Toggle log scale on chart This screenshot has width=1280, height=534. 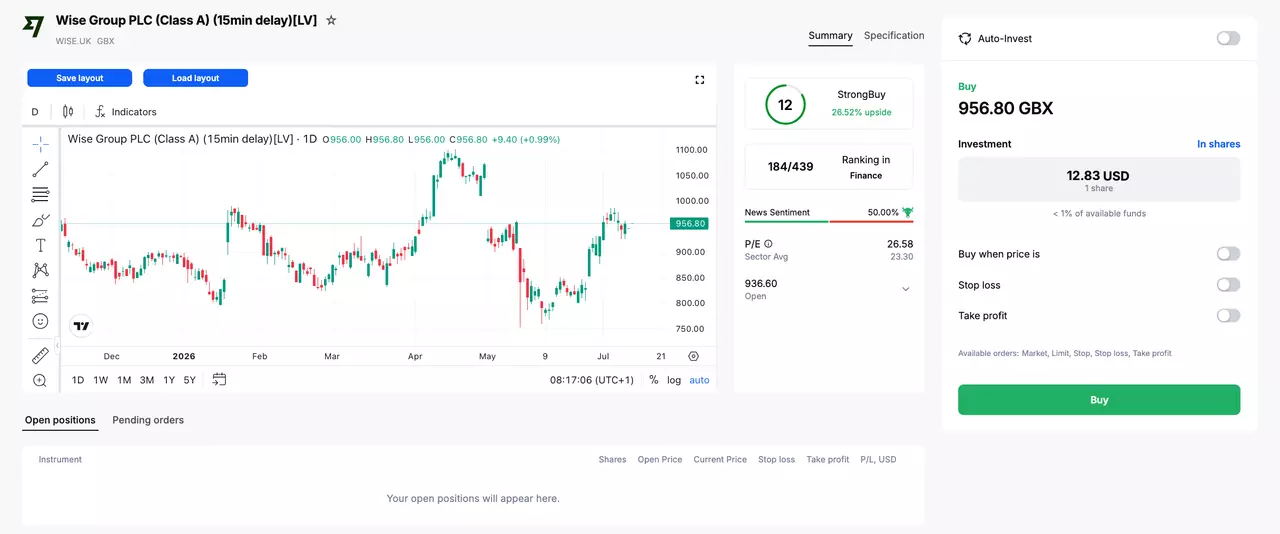pos(675,380)
